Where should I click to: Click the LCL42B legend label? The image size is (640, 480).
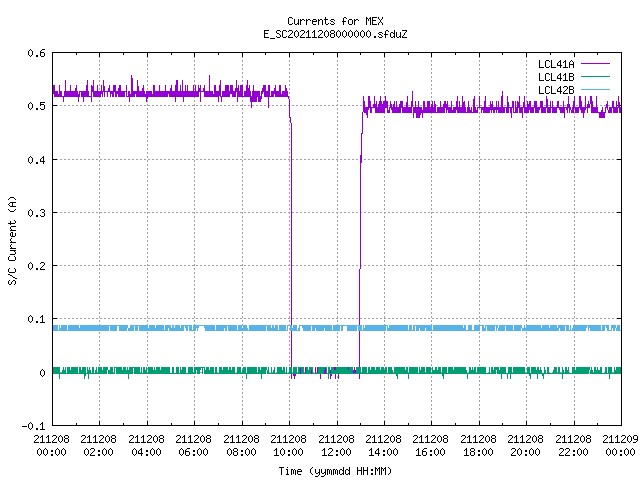pos(556,90)
